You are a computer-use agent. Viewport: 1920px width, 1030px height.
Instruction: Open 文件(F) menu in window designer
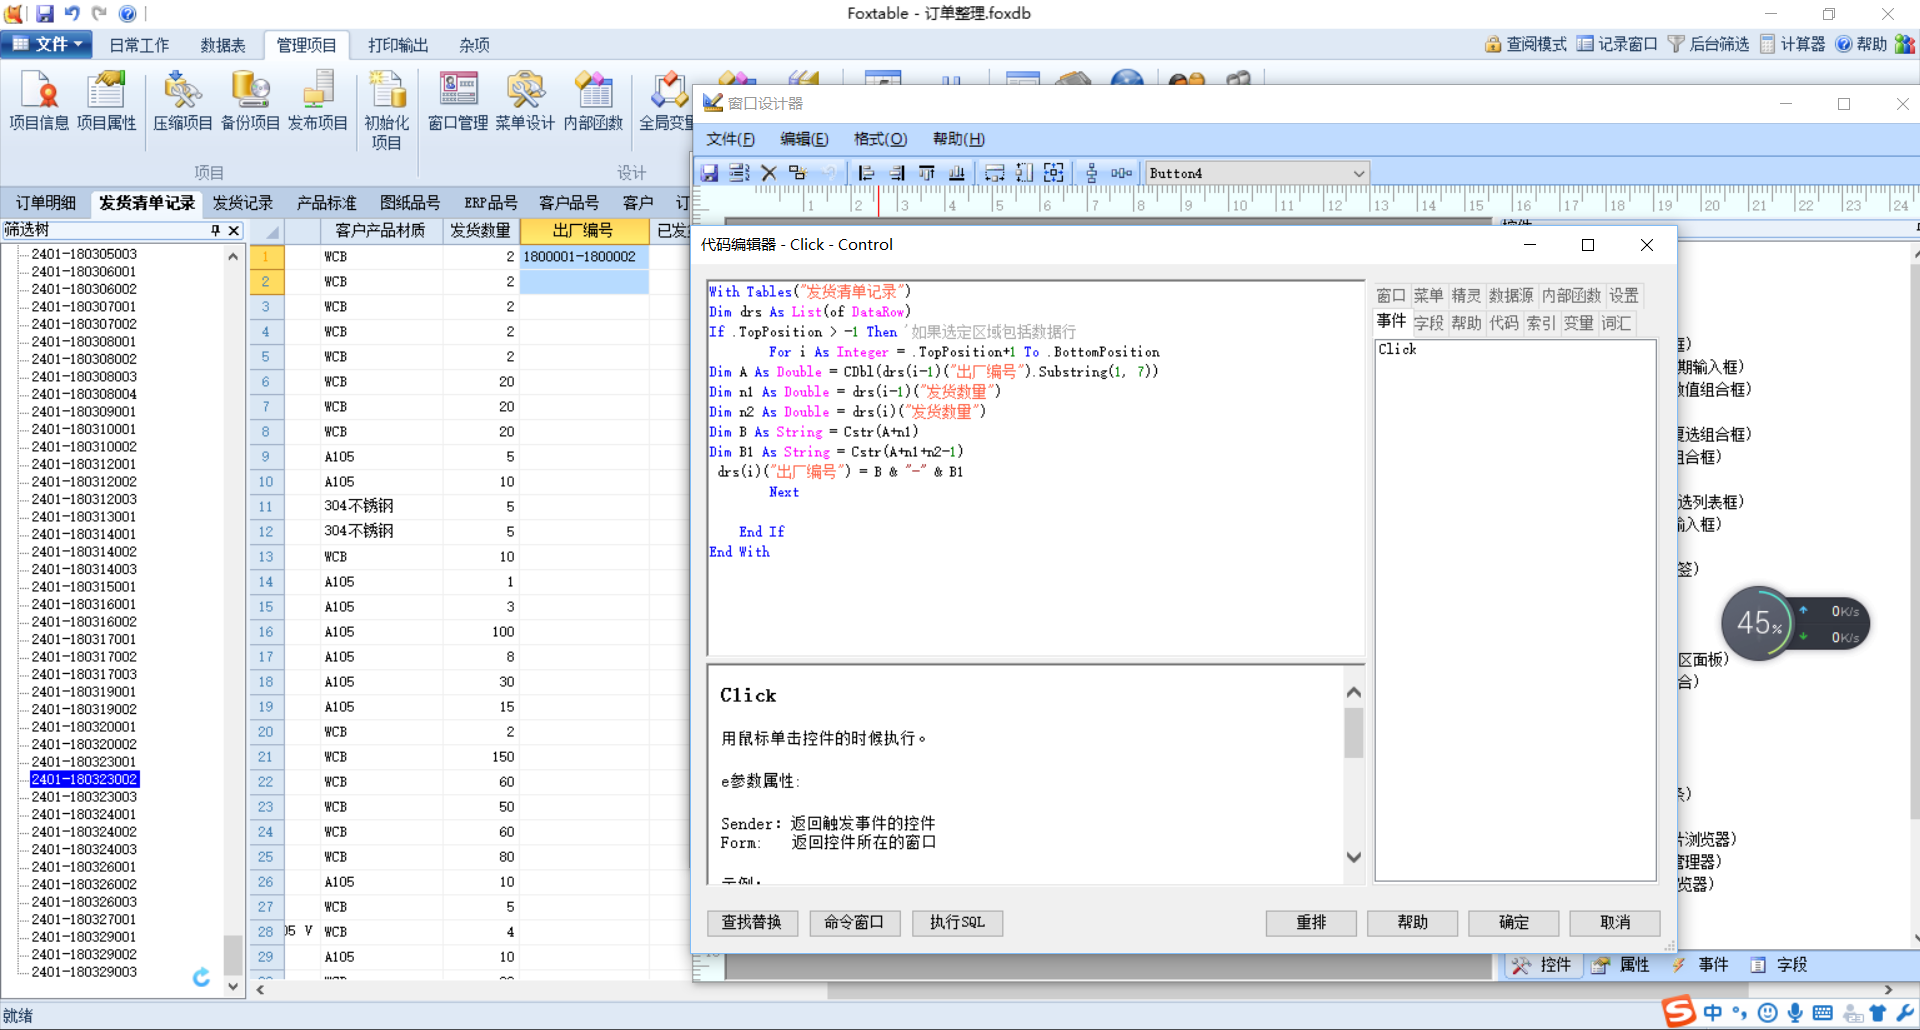click(730, 139)
